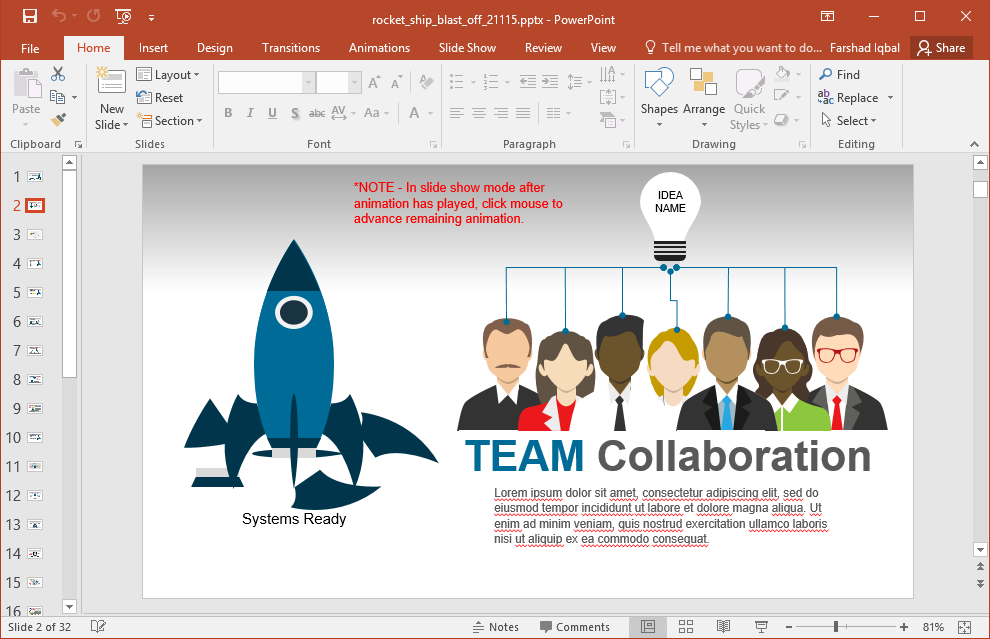The width and height of the screenshot is (990, 639).
Task: Switch to Slide Sorter view
Action: pyautogui.click(x=686, y=627)
